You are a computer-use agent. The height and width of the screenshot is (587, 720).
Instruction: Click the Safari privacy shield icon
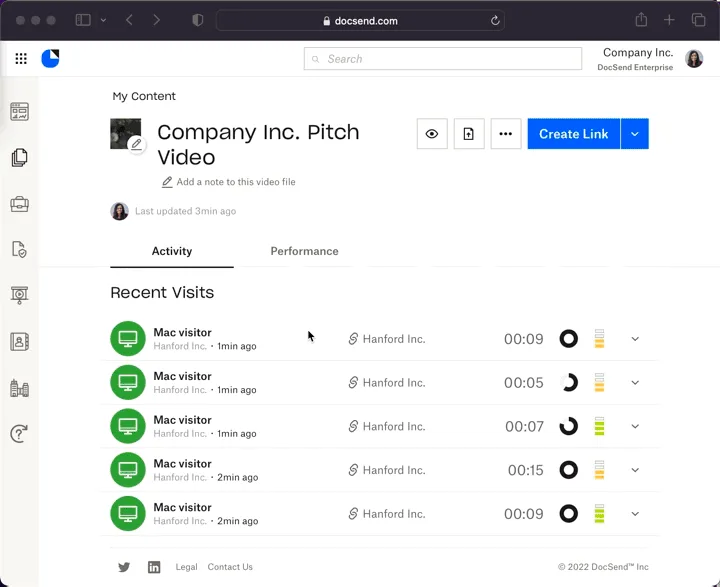(197, 20)
